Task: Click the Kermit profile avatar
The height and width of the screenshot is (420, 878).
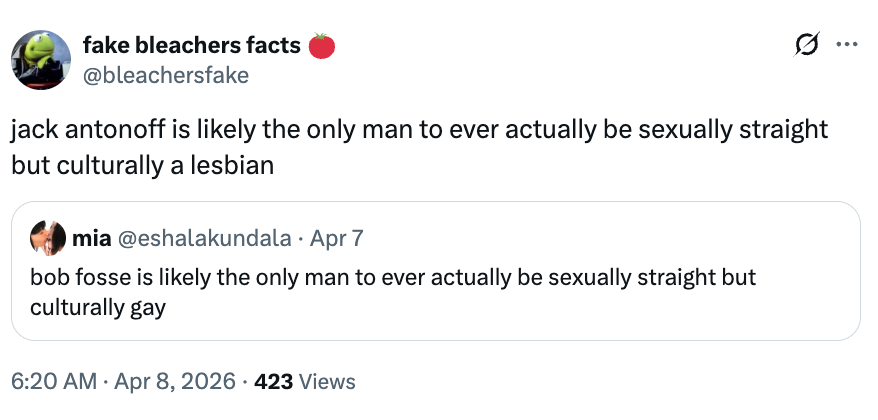Action: click(40, 59)
